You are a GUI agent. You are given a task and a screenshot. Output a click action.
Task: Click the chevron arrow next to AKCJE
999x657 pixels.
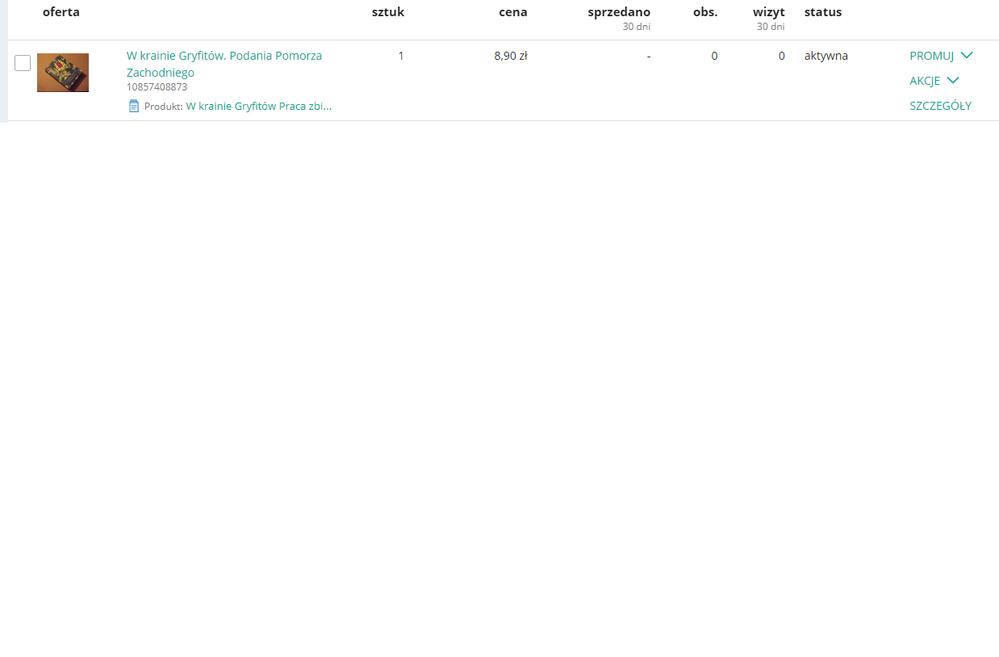click(952, 81)
